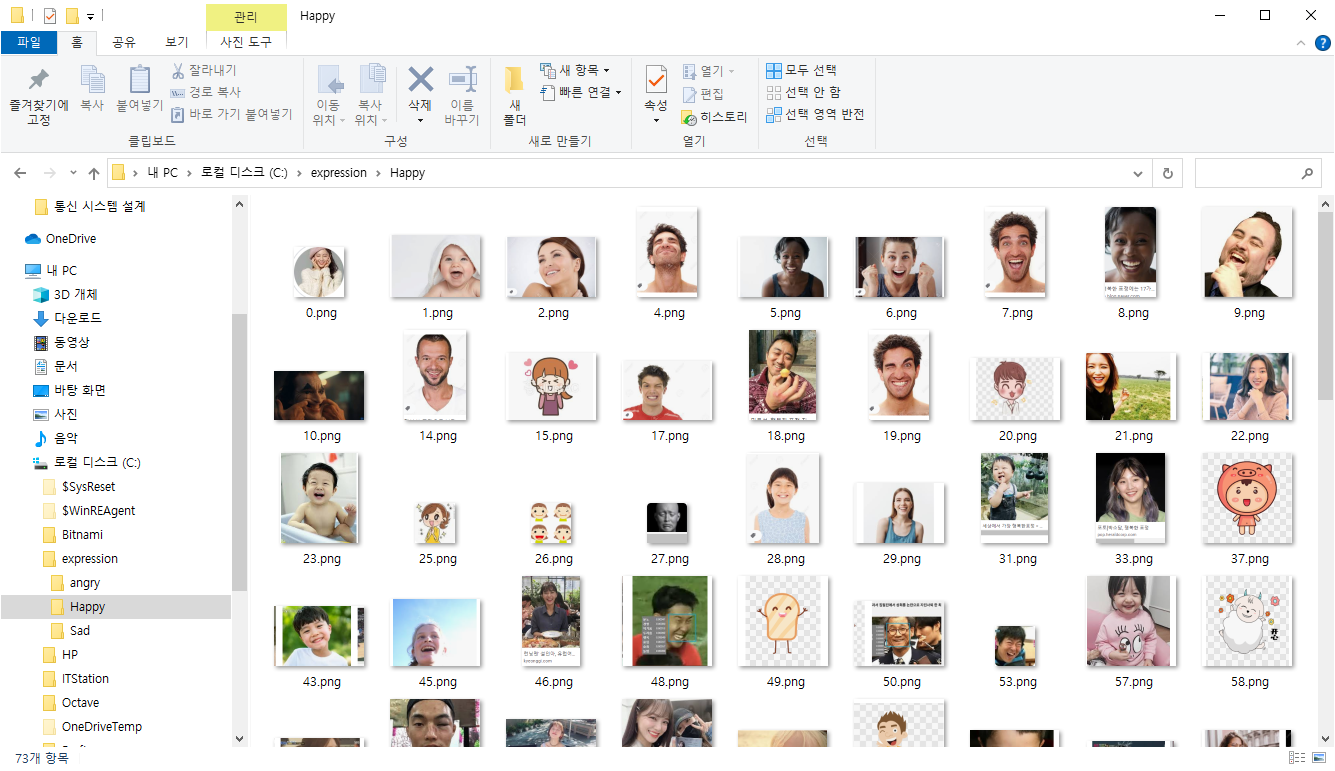Image resolution: width=1335 pixels, height=771 pixels.
Task: Open the 파일 file tab
Action: 29,42
